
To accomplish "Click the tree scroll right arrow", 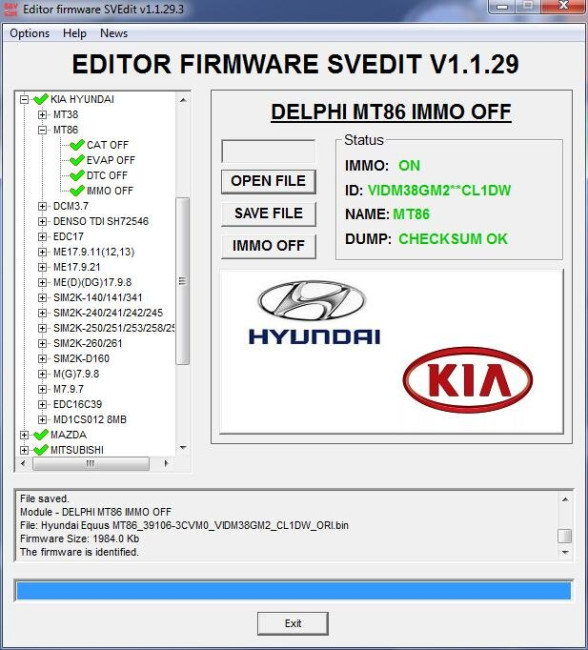I will tap(166, 463).
